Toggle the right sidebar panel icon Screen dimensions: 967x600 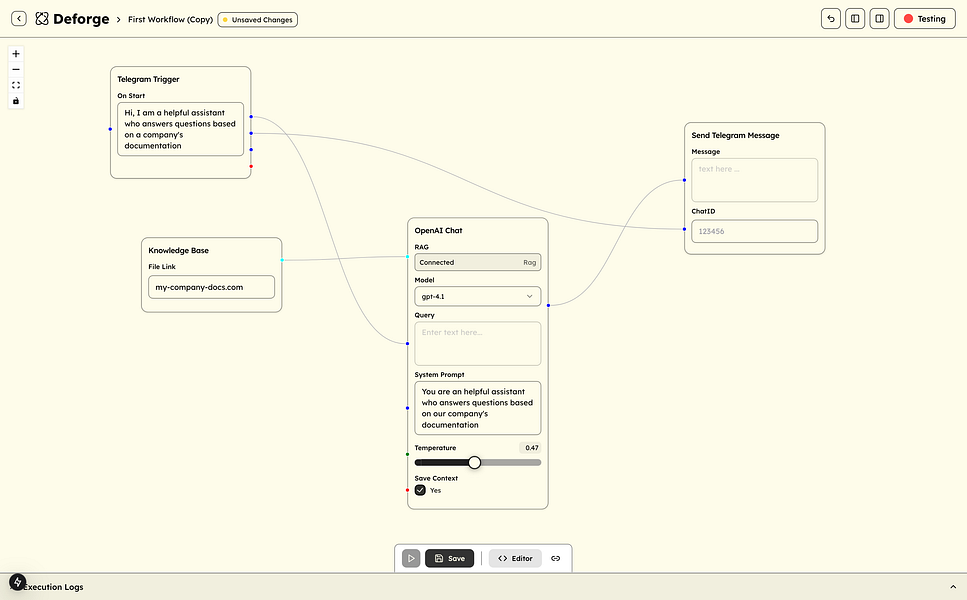tap(879, 18)
